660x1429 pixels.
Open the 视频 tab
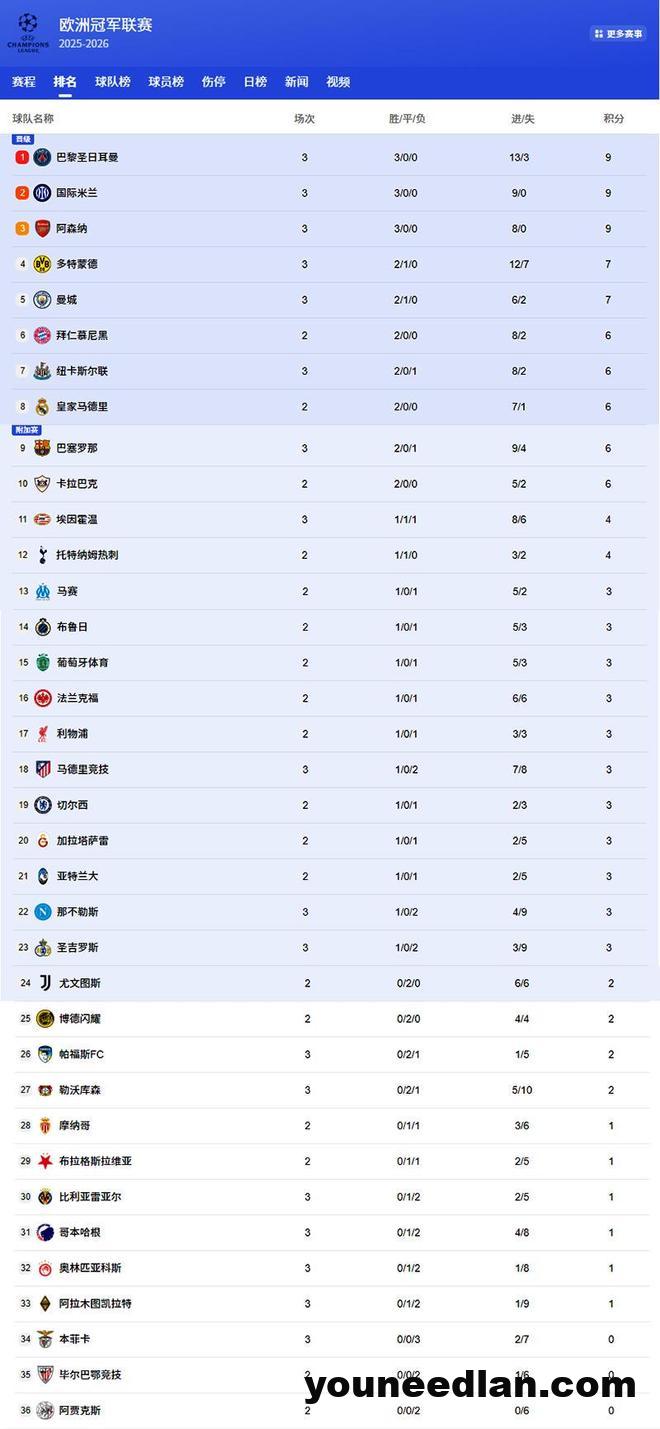point(338,82)
